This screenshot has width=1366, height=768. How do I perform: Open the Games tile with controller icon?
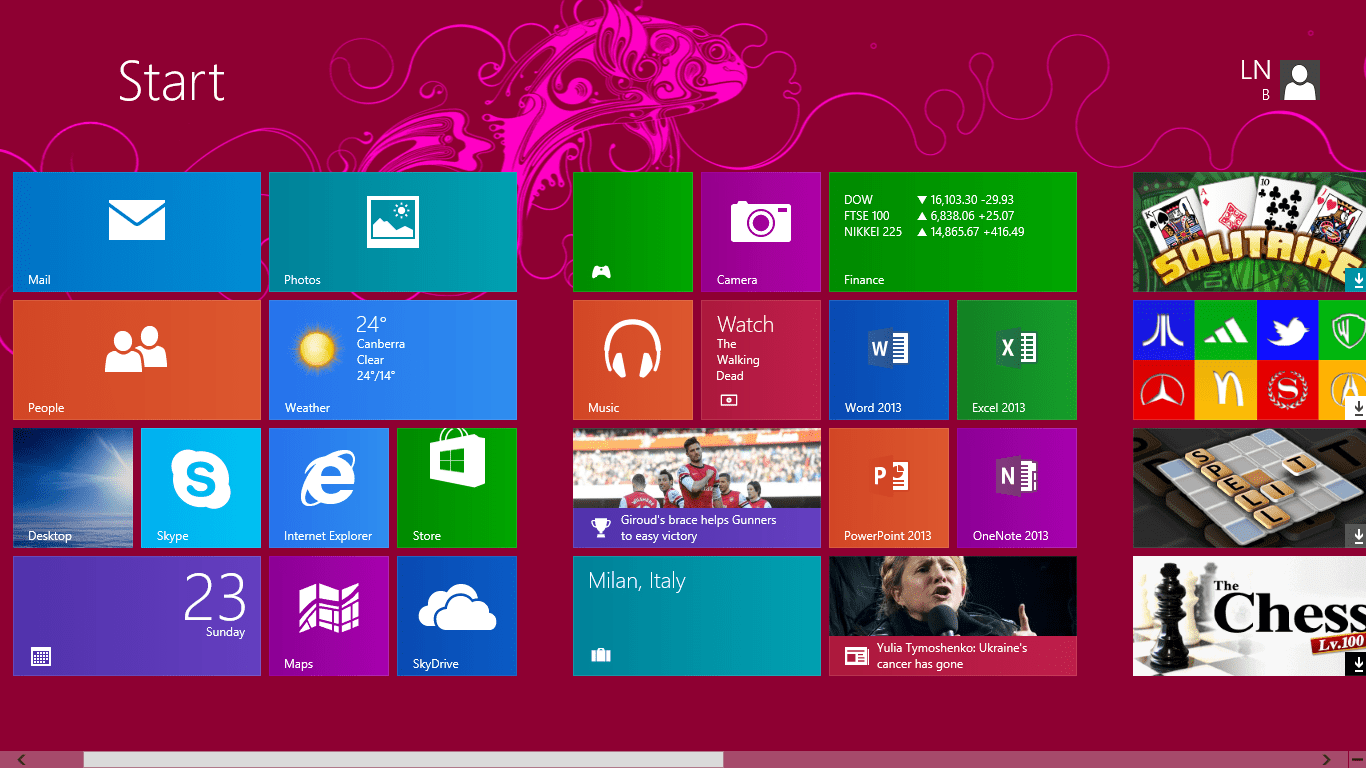[x=633, y=232]
